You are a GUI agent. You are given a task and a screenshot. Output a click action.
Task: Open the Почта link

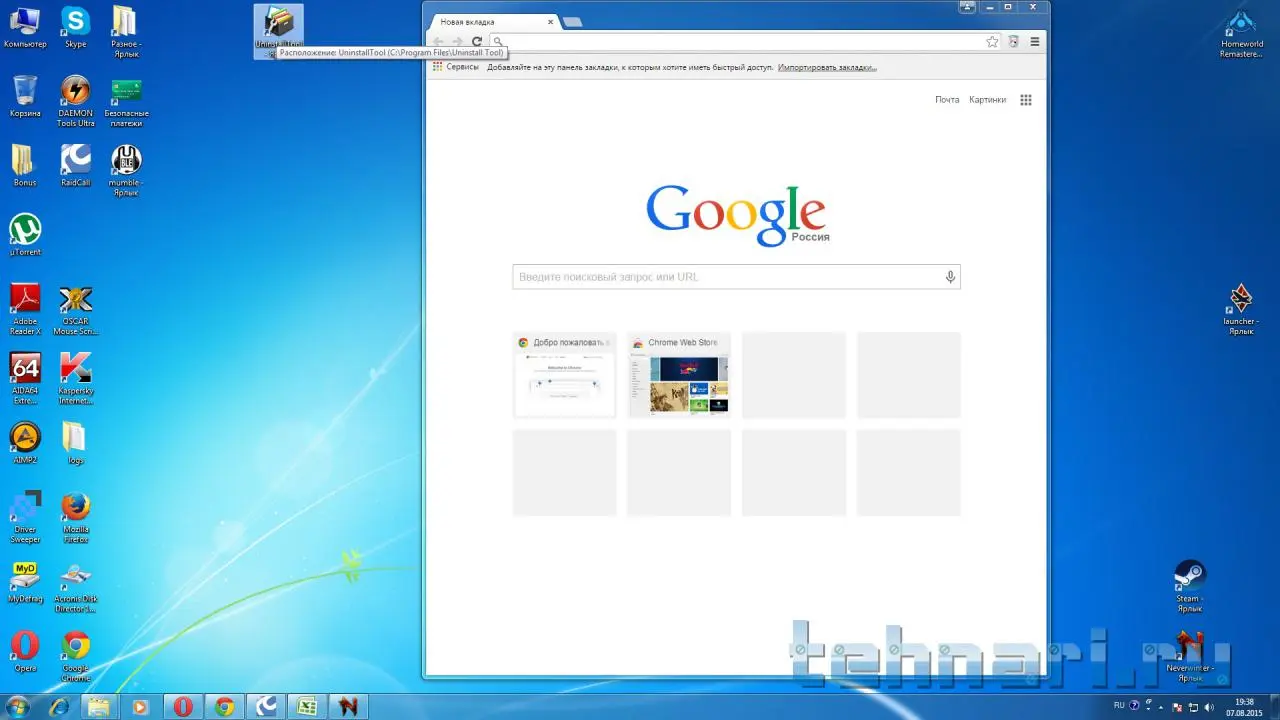947,100
